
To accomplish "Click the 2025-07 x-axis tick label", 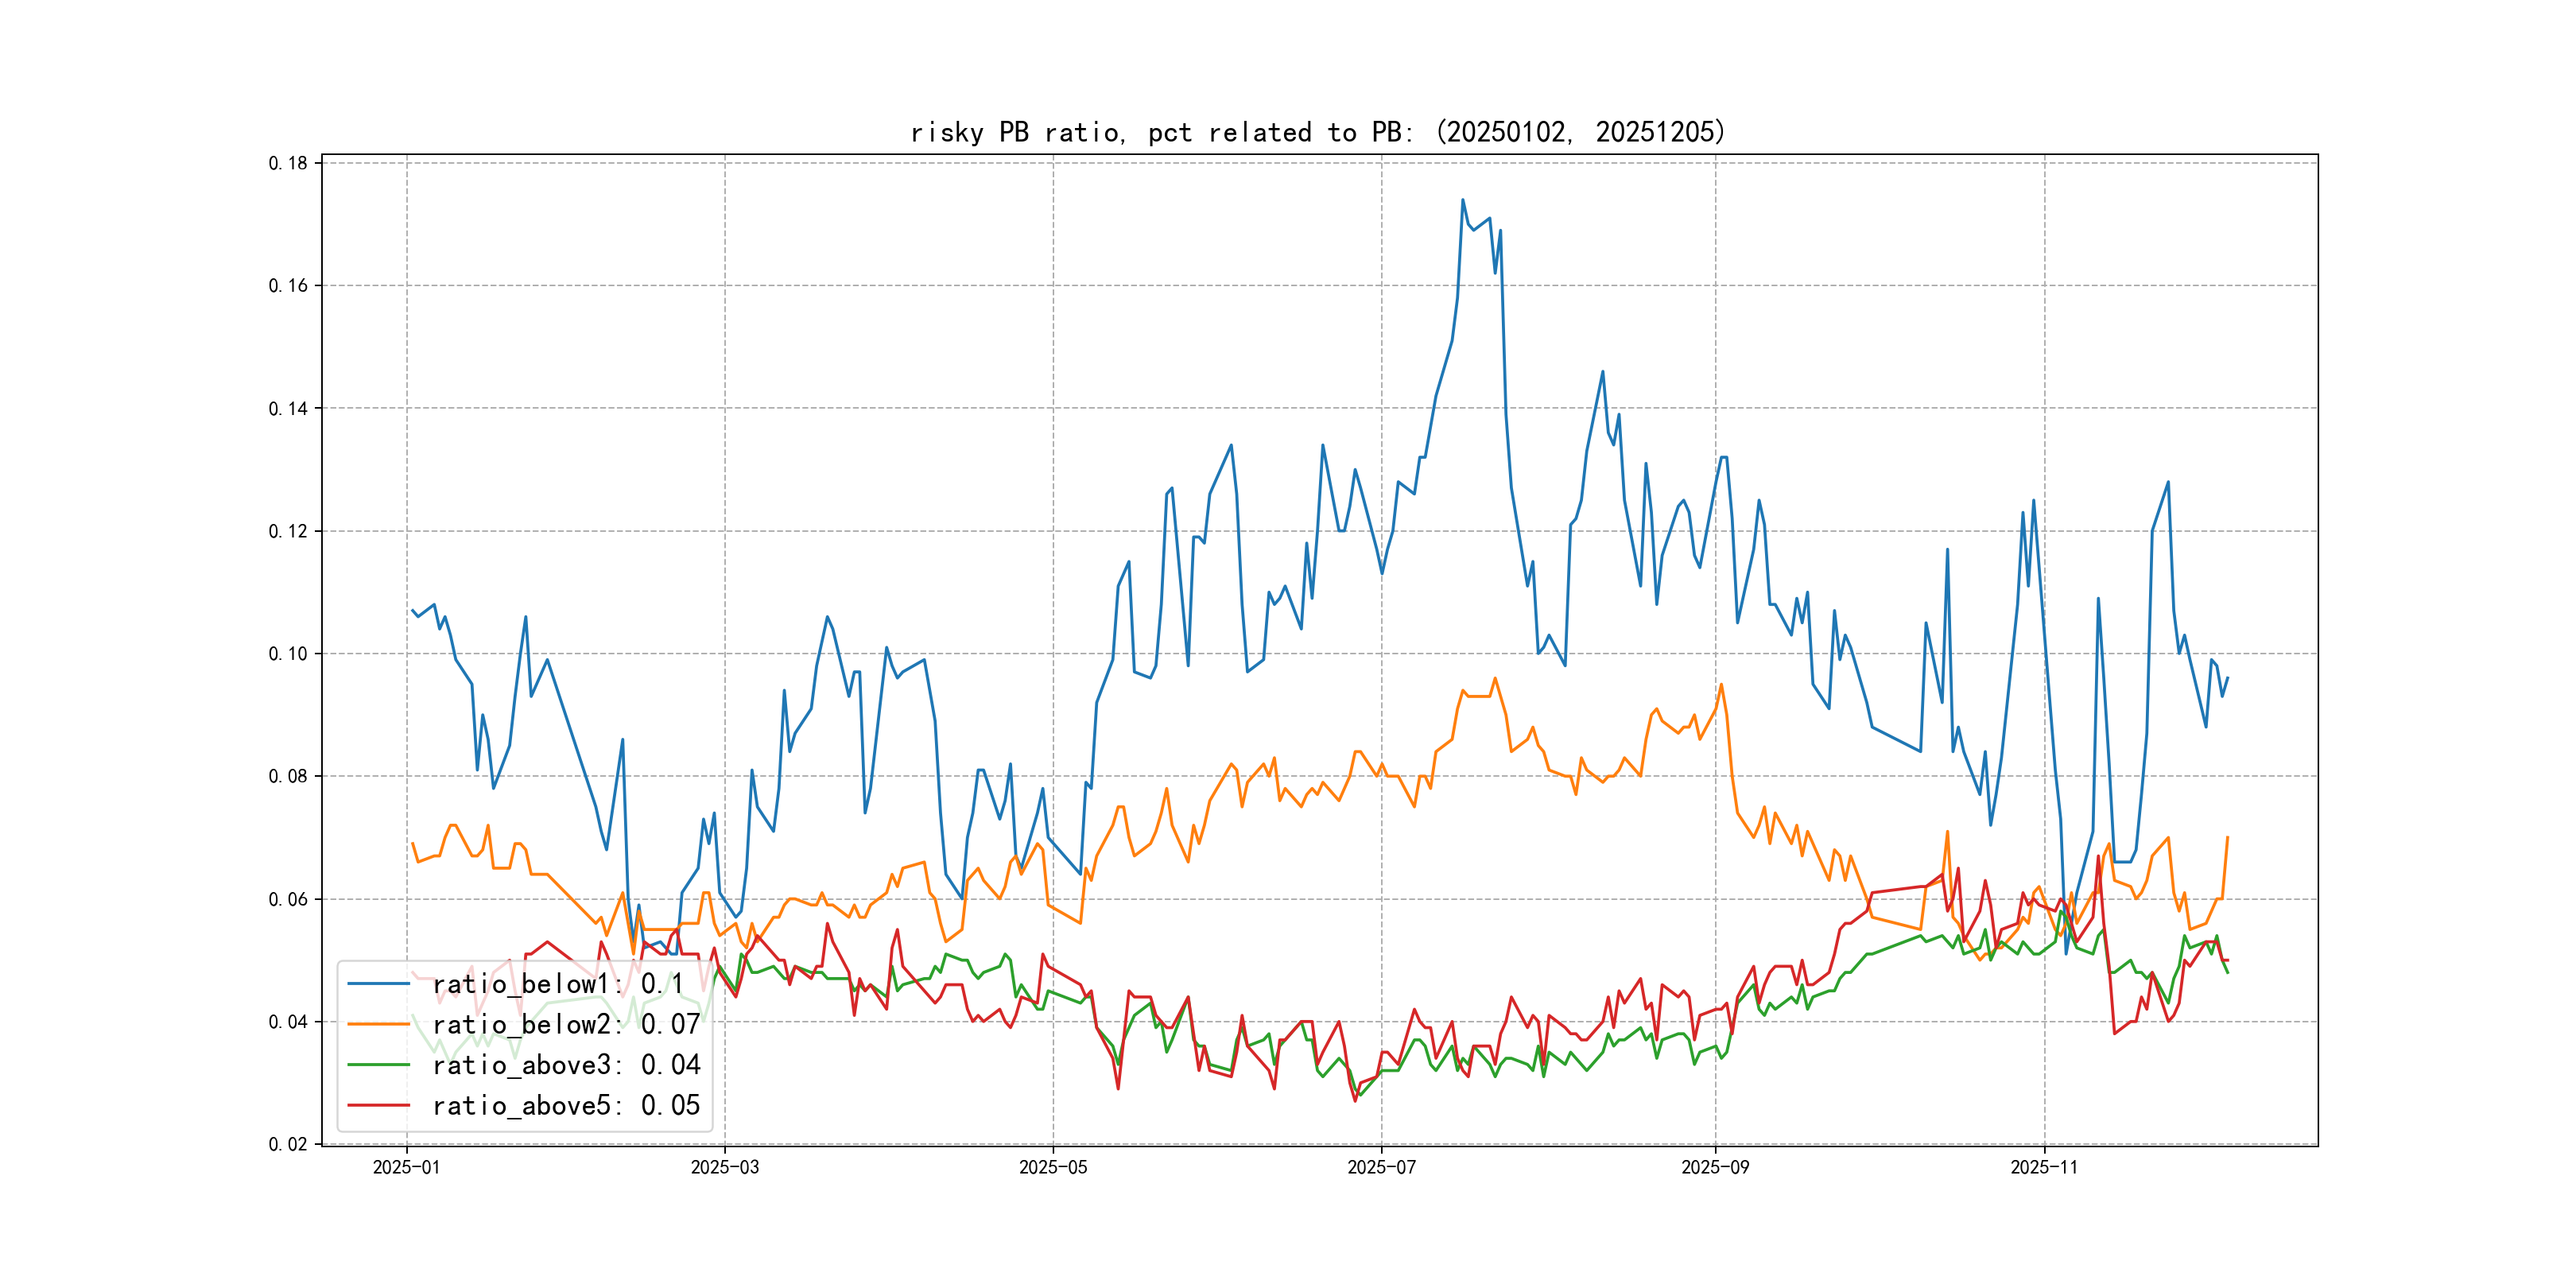I will click(1381, 1167).
